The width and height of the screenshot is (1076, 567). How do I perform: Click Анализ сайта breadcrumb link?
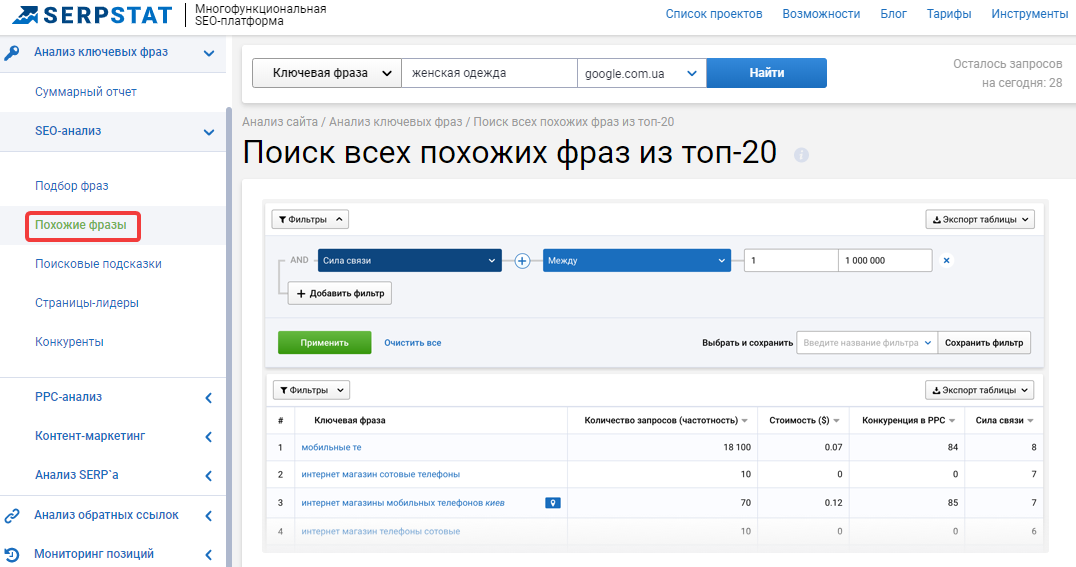pyautogui.click(x=280, y=122)
